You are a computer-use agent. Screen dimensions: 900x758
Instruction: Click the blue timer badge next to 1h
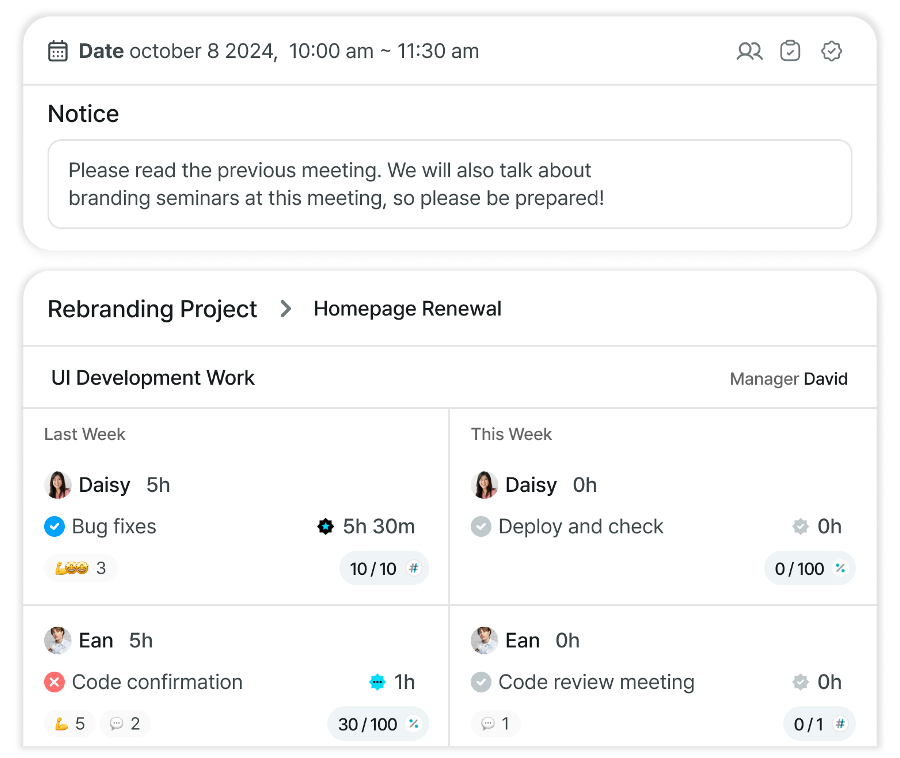[377, 683]
